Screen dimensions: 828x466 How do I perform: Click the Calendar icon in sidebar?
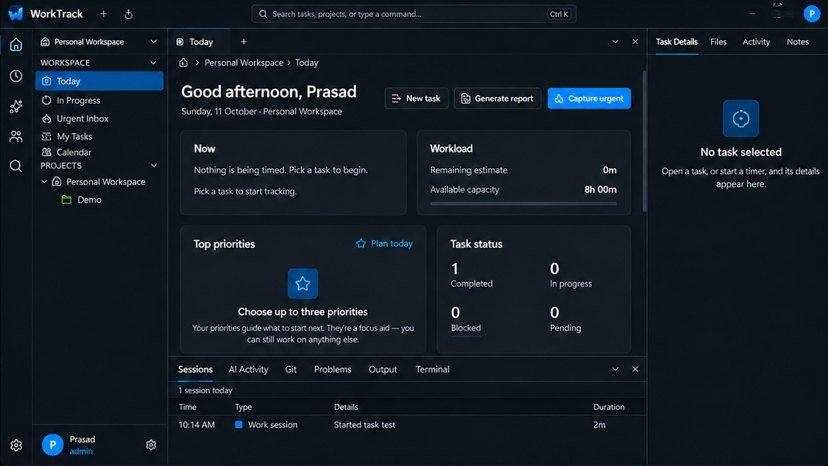click(46, 152)
